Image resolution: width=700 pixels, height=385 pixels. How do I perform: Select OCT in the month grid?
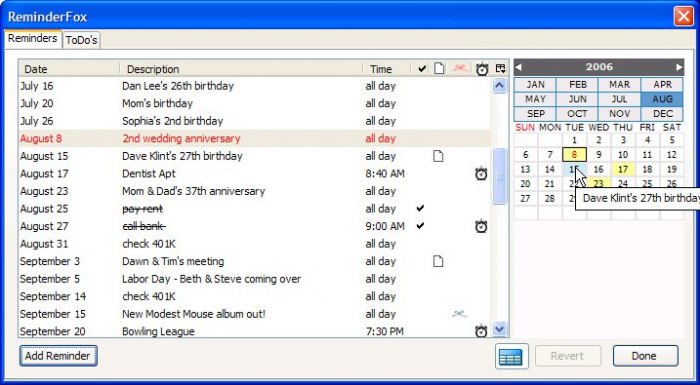click(x=577, y=113)
